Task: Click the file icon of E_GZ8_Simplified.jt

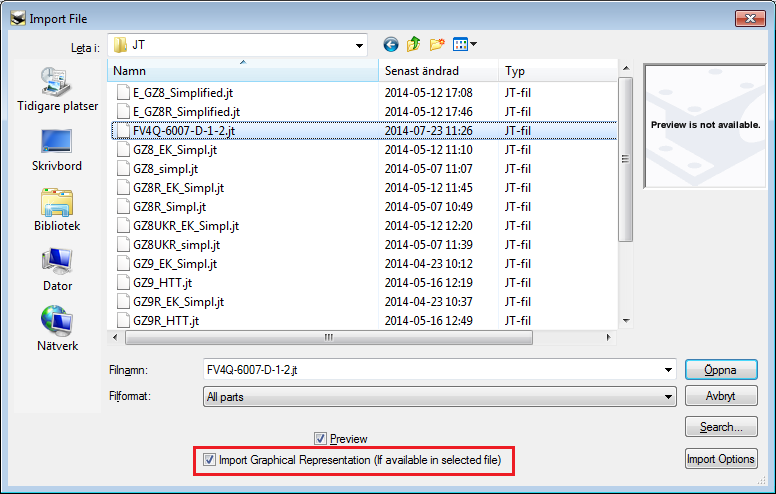Action: tap(123, 93)
